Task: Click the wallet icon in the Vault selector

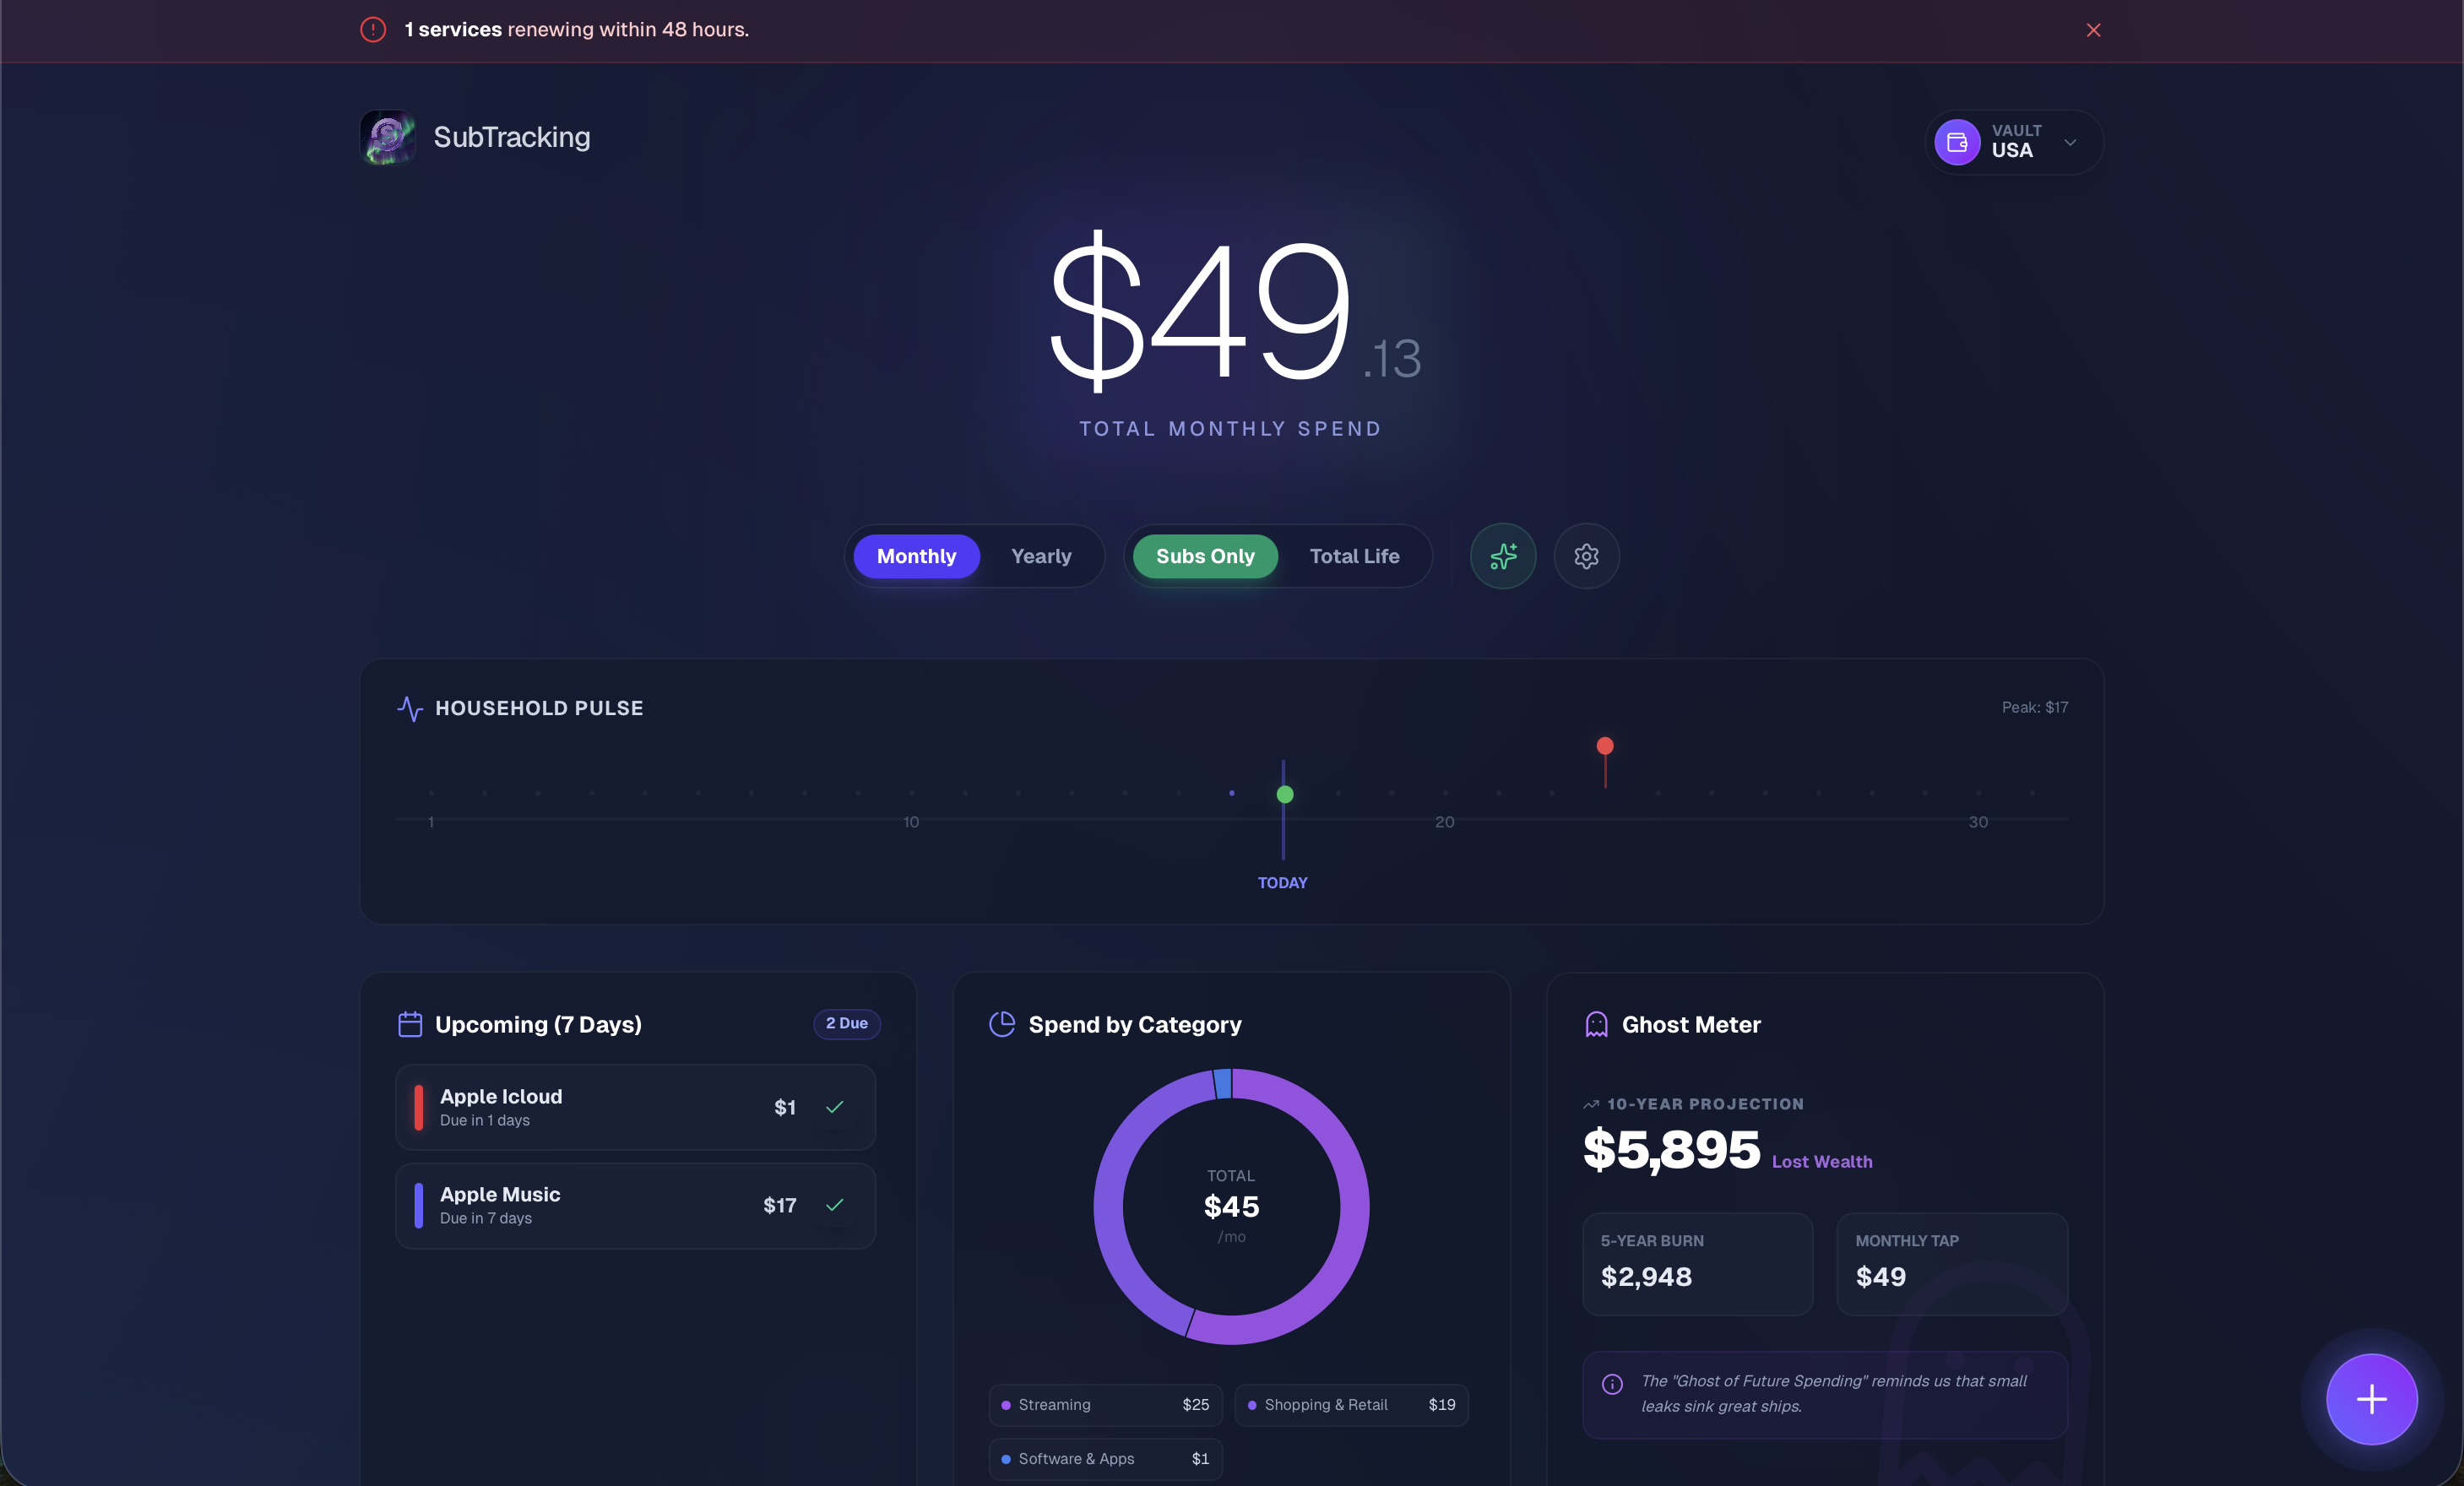Action: (x=1956, y=142)
